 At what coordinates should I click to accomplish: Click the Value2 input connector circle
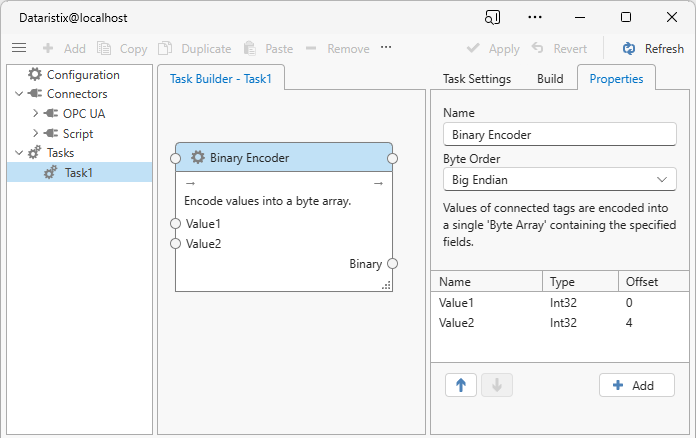[176, 243]
